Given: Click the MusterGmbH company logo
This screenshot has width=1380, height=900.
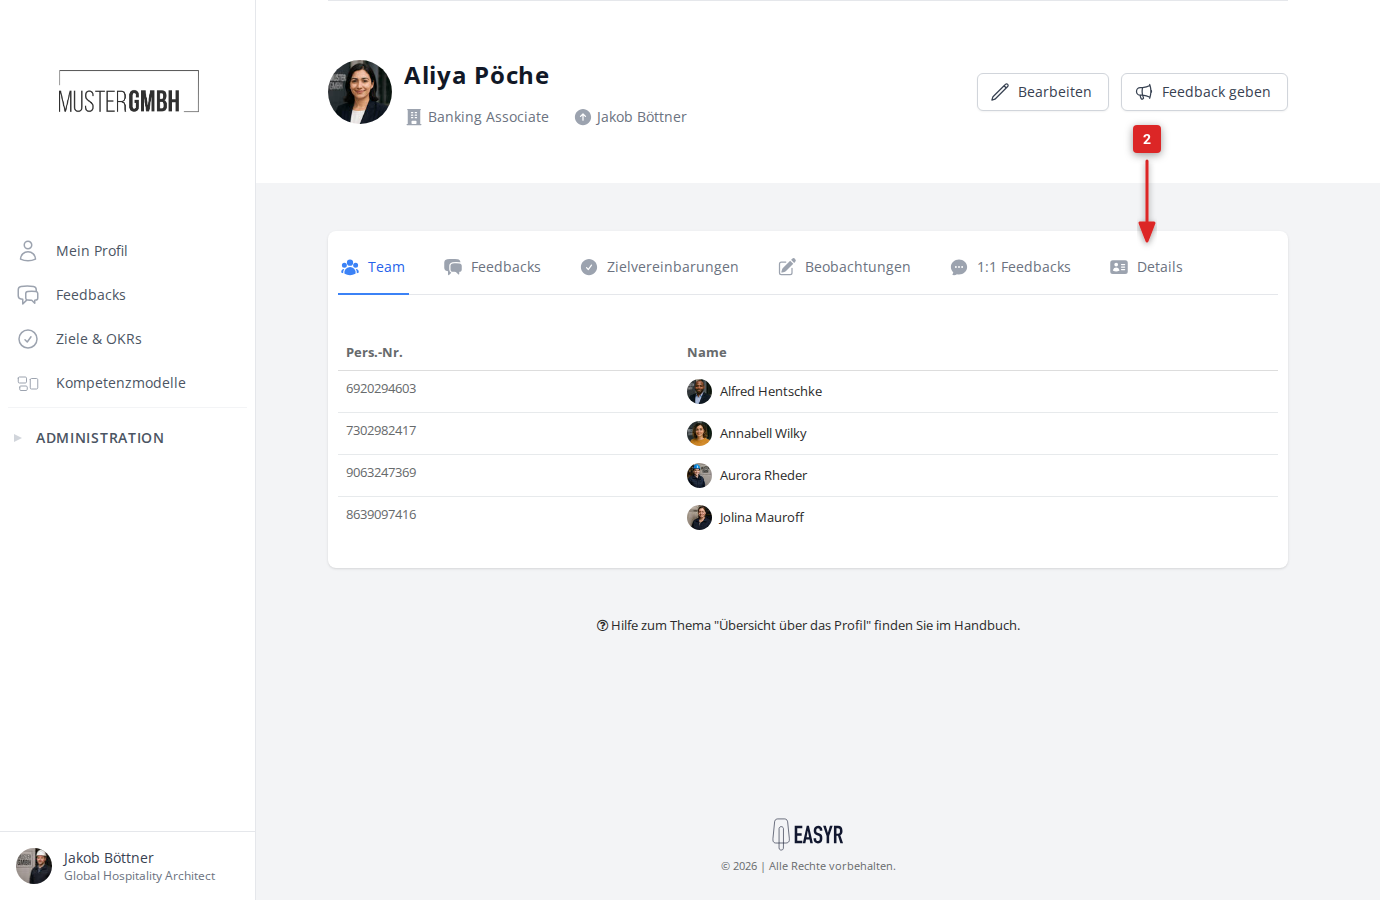Looking at the screenshot, I should [x=128, y=92].
